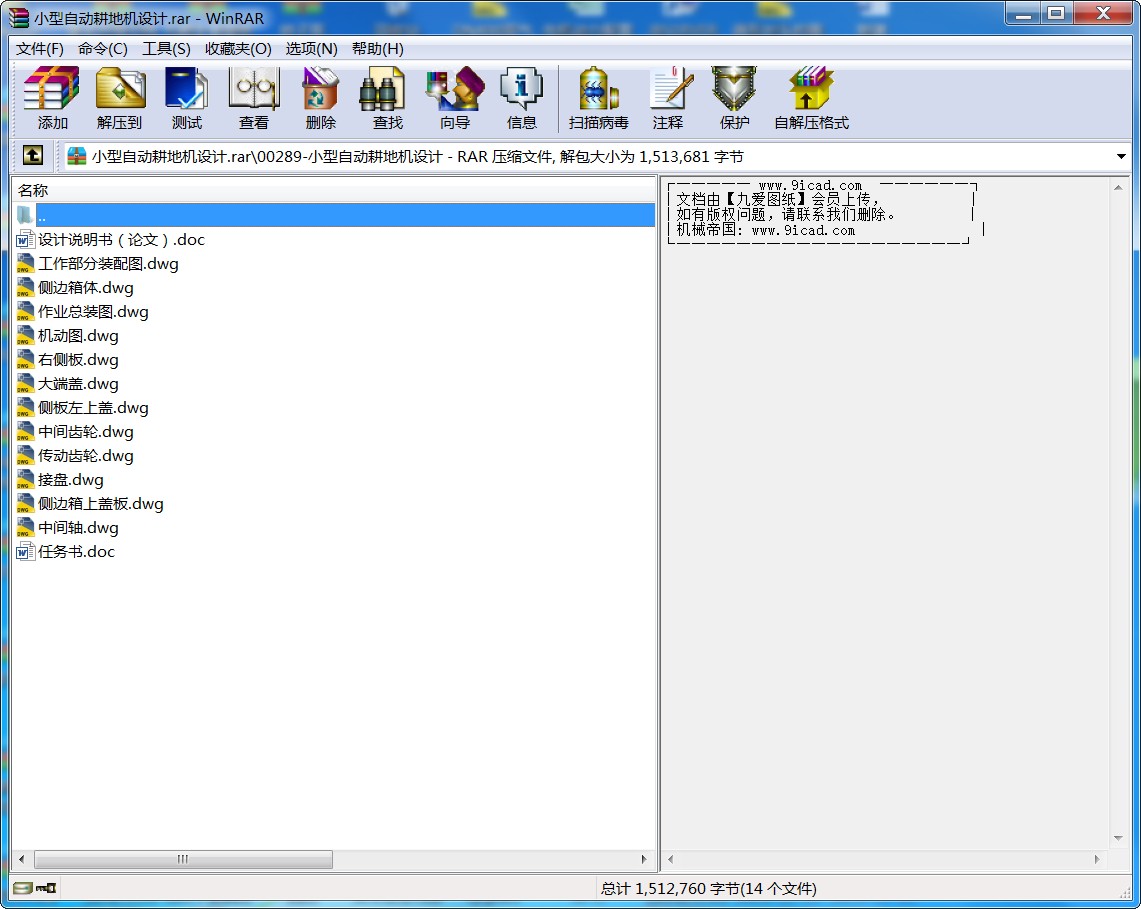Image resolution: width=1141 pixels, height=909 pixels.
Task: Minimize the WinRAR window
Action: pos(1023,13)
